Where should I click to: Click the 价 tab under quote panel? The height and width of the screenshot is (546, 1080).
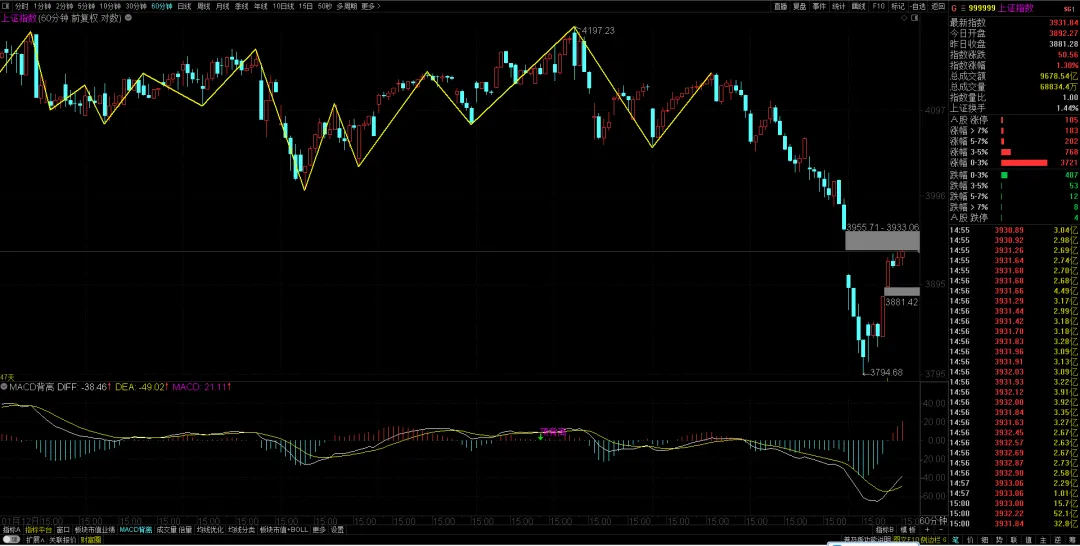tap(971, 540)
